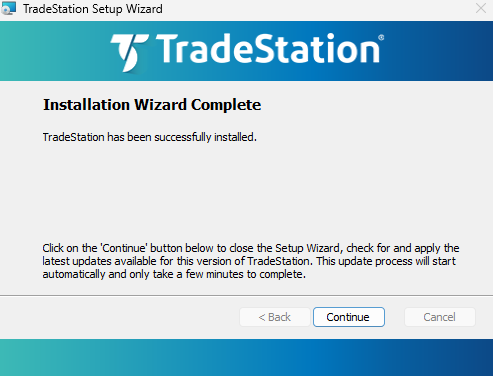Click the 'TradeStation Setup Wizard' window title
This screenshot has height=376, width=493.
coord(93,9)
